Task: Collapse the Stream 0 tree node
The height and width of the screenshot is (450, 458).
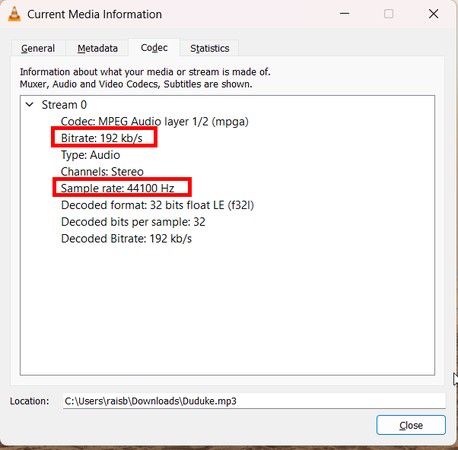Action: pyautogui.click(x=30, y=105)
